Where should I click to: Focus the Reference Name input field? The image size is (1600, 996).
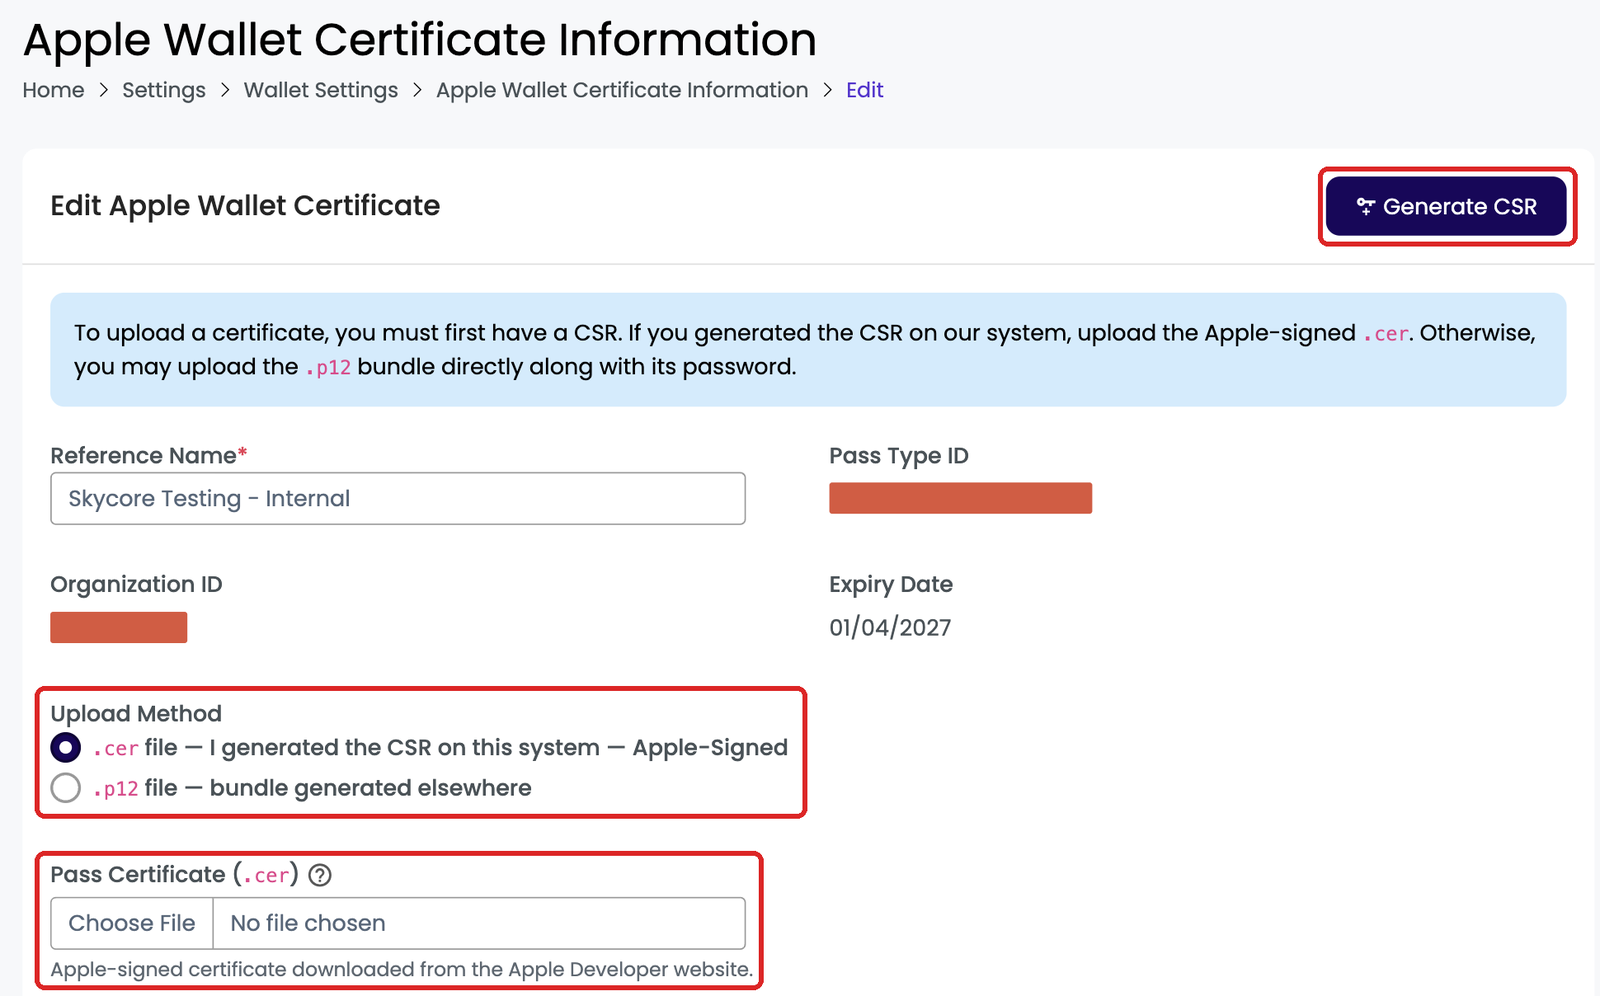pyautogui.click(x=398, y=498)
